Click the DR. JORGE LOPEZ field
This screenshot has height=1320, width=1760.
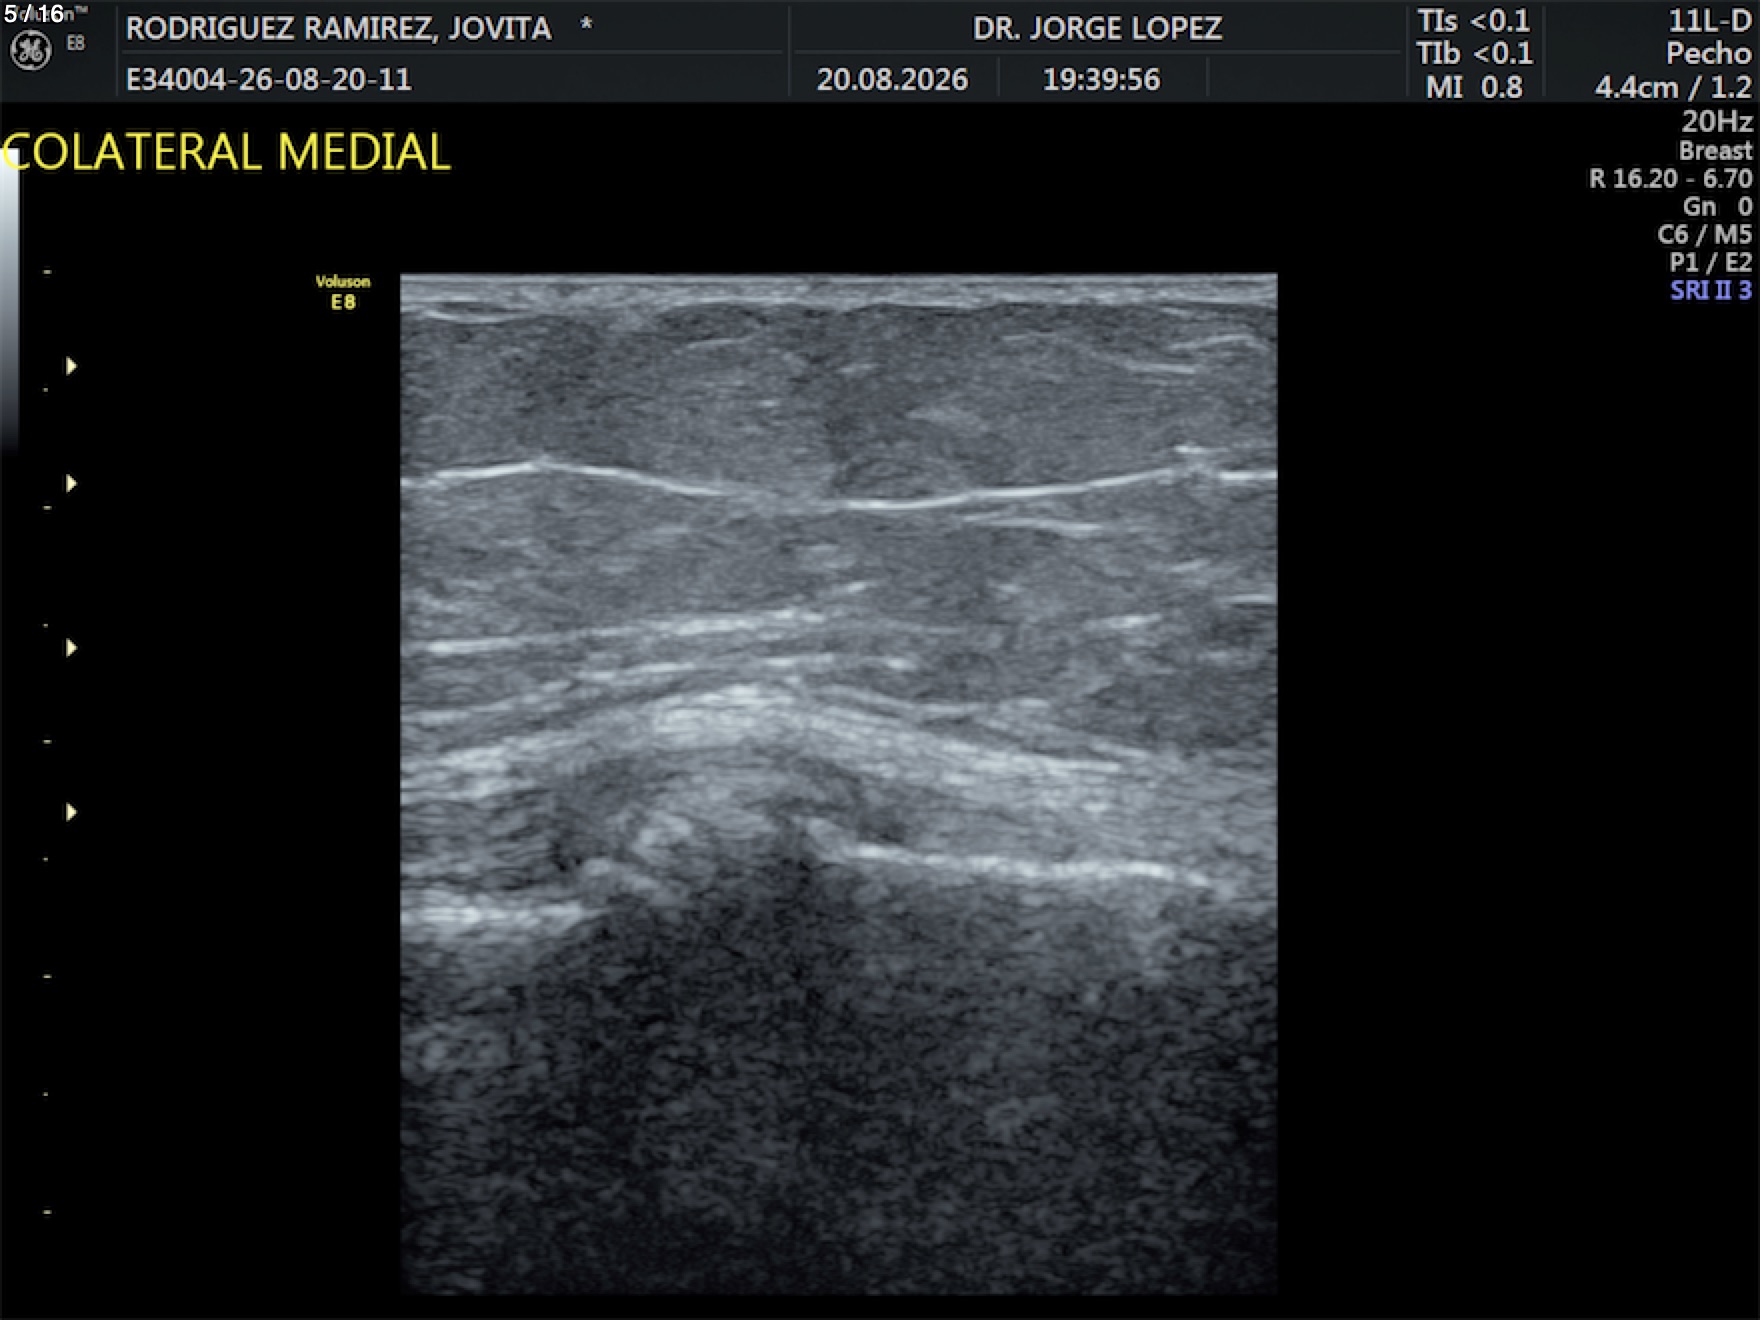[x=1097, y=28]
